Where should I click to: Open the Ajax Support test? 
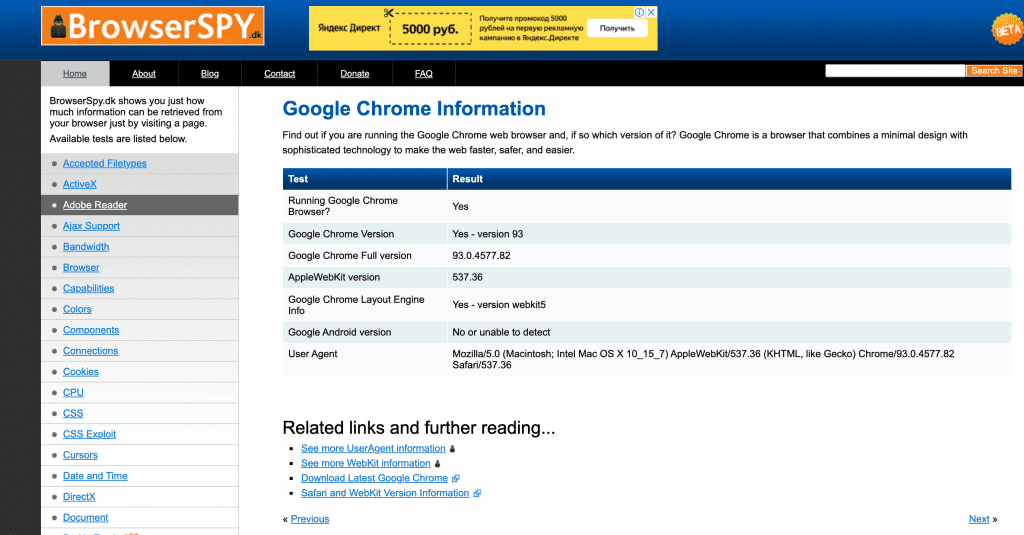pyautogui.click(x=91, y=226)
